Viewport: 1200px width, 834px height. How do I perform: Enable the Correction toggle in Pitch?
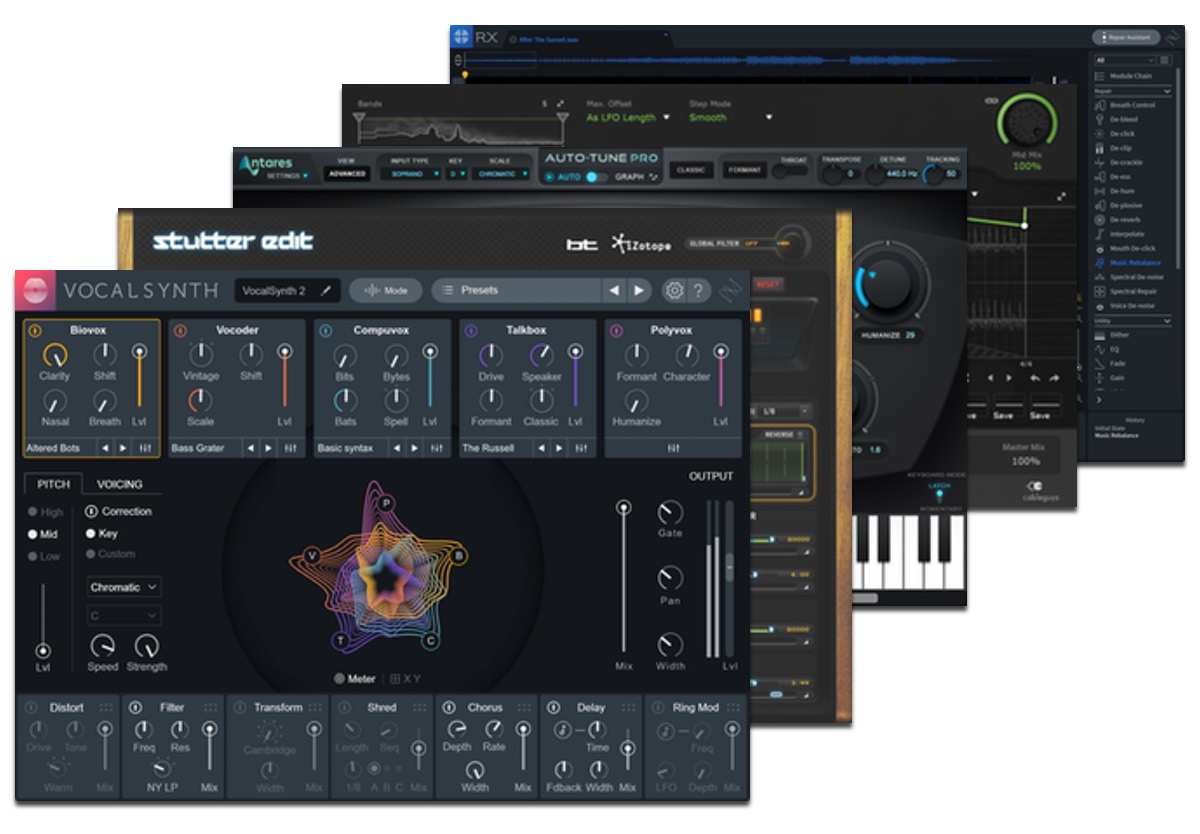click(x=91, y=512)
